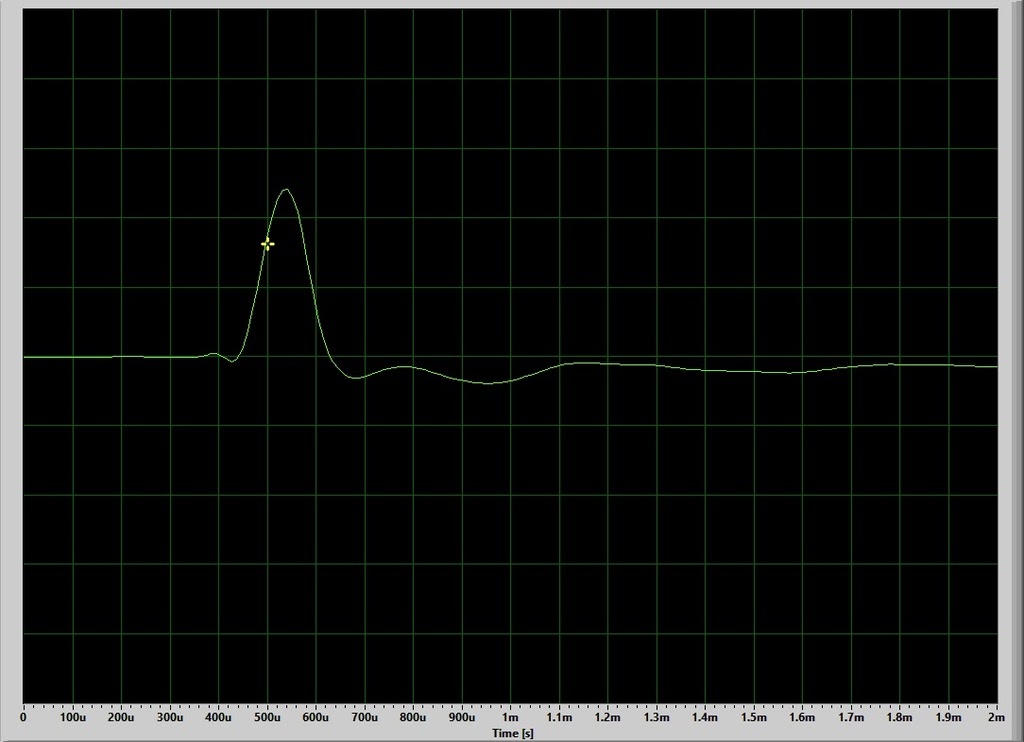Click the 800u time axis label
The width and height of the screenshot is (1024, 742).
[x=413, y=717]
